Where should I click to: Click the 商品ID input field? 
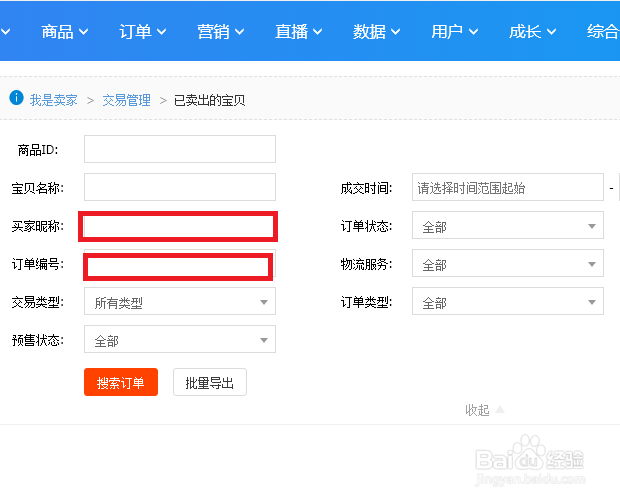point(179,149)
